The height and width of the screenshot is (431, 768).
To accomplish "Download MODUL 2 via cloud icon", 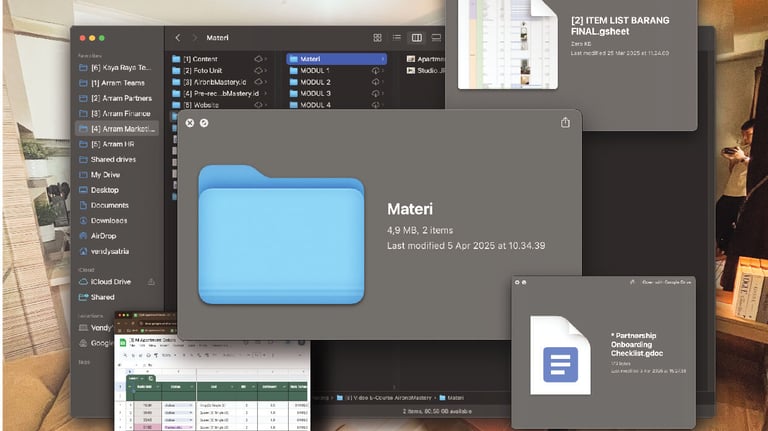I will pyautogui.click(x=375, y=82).
